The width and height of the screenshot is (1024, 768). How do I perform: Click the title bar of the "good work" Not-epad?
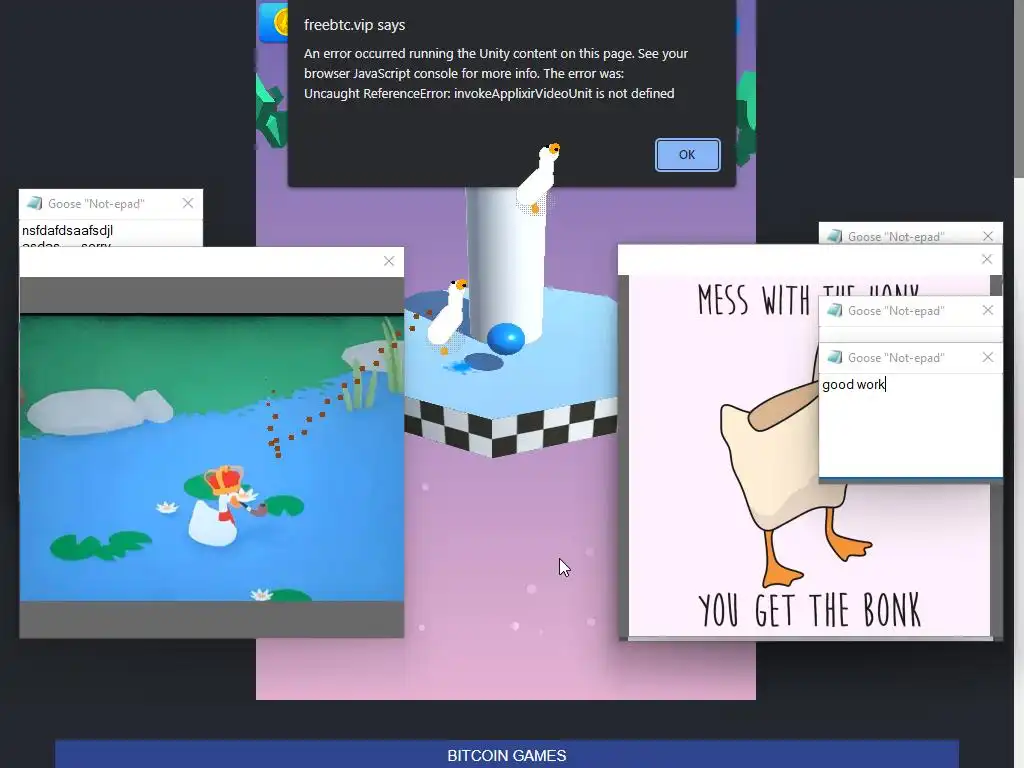910,357
